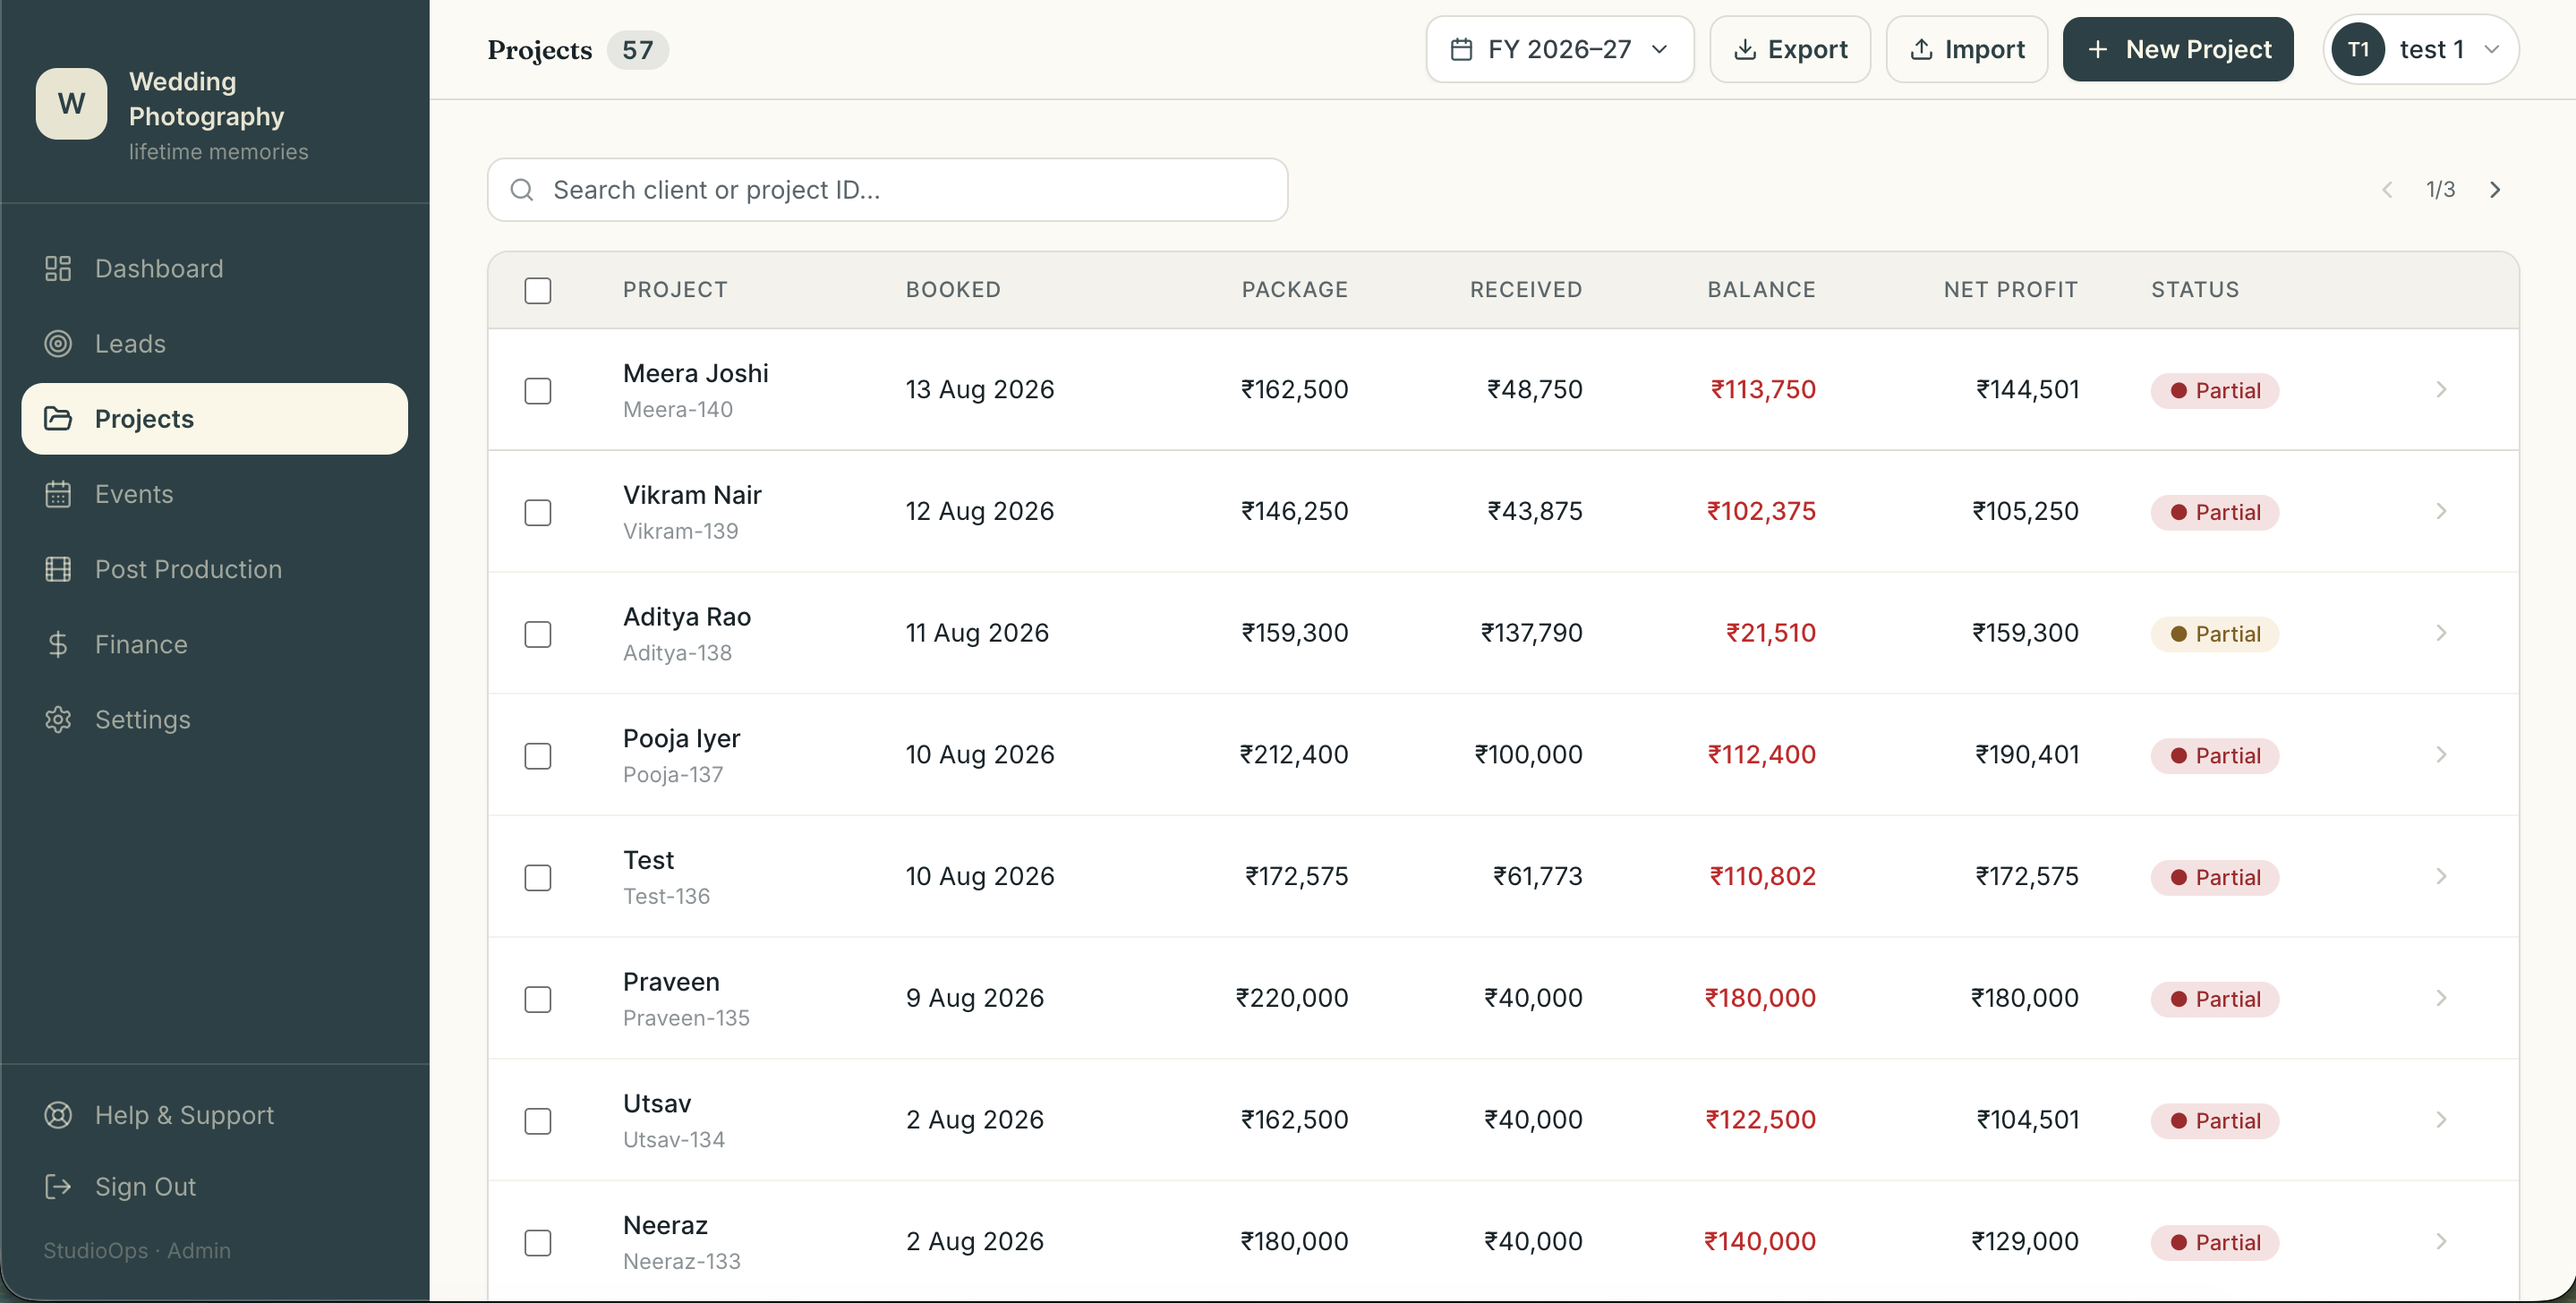The height and width of the screenshot is (1303, 2576).
Task: Click Sign Out in the sidebar
Action: [214, 1186]
